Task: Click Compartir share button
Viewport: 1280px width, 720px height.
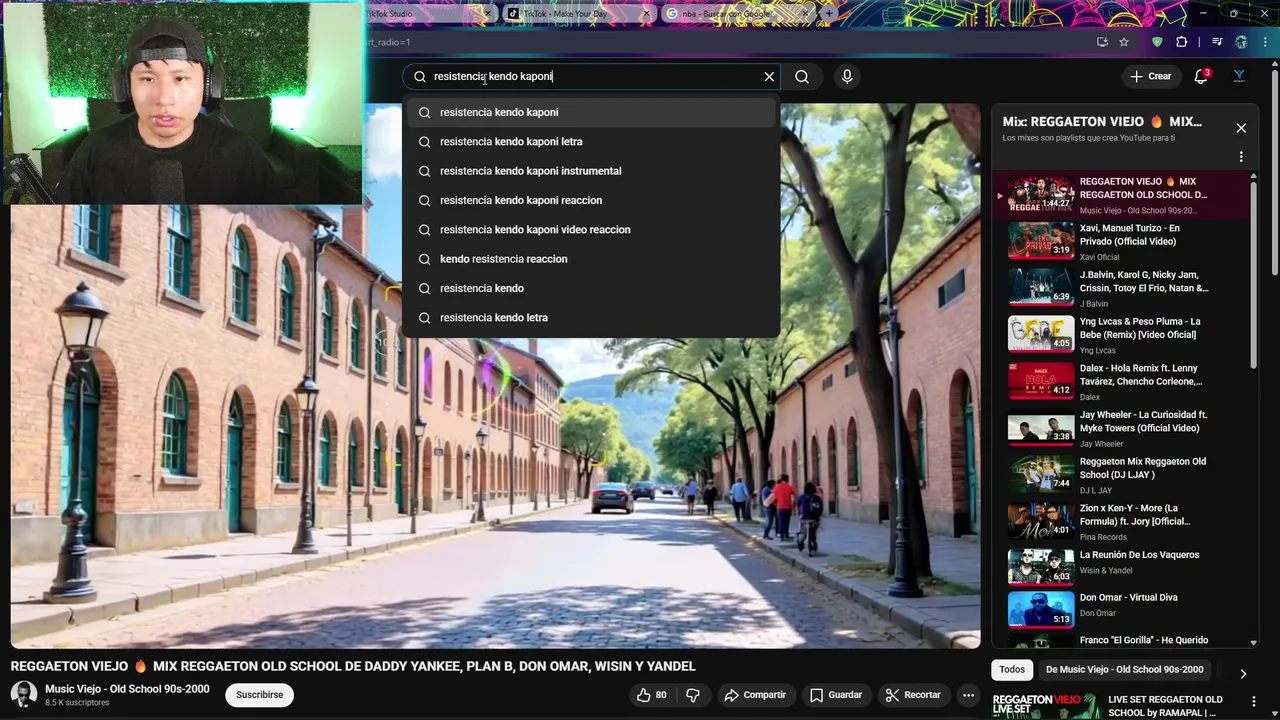Action: coord(755,695)
